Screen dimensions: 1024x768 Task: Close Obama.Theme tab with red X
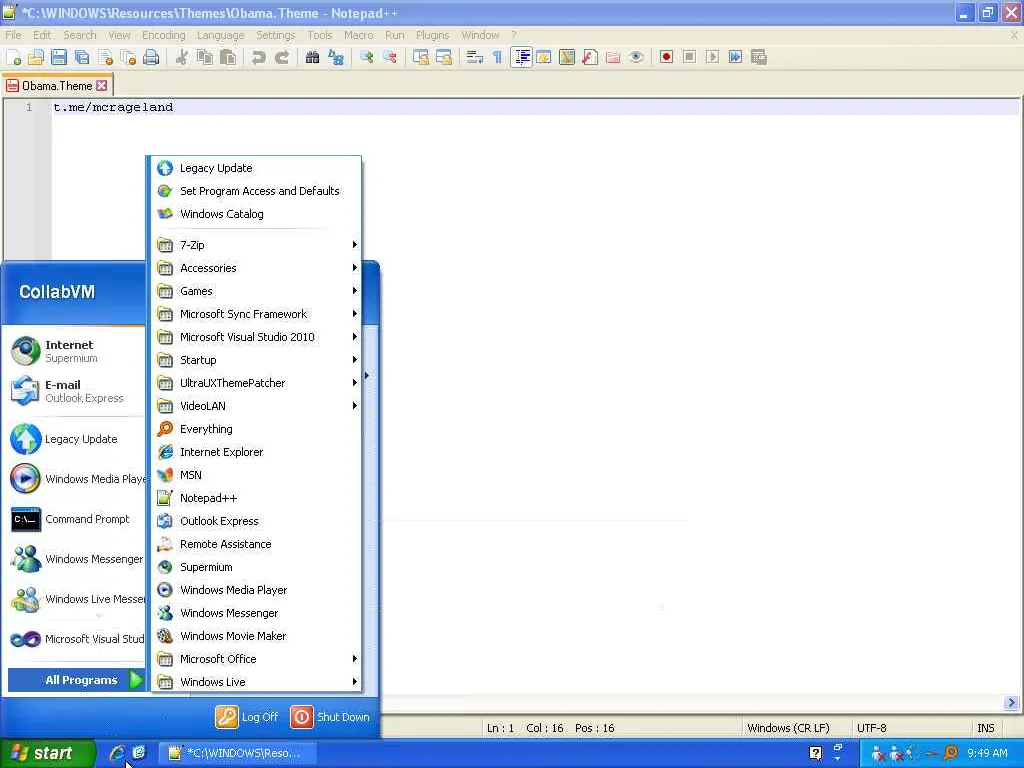[x=101, y=86]
